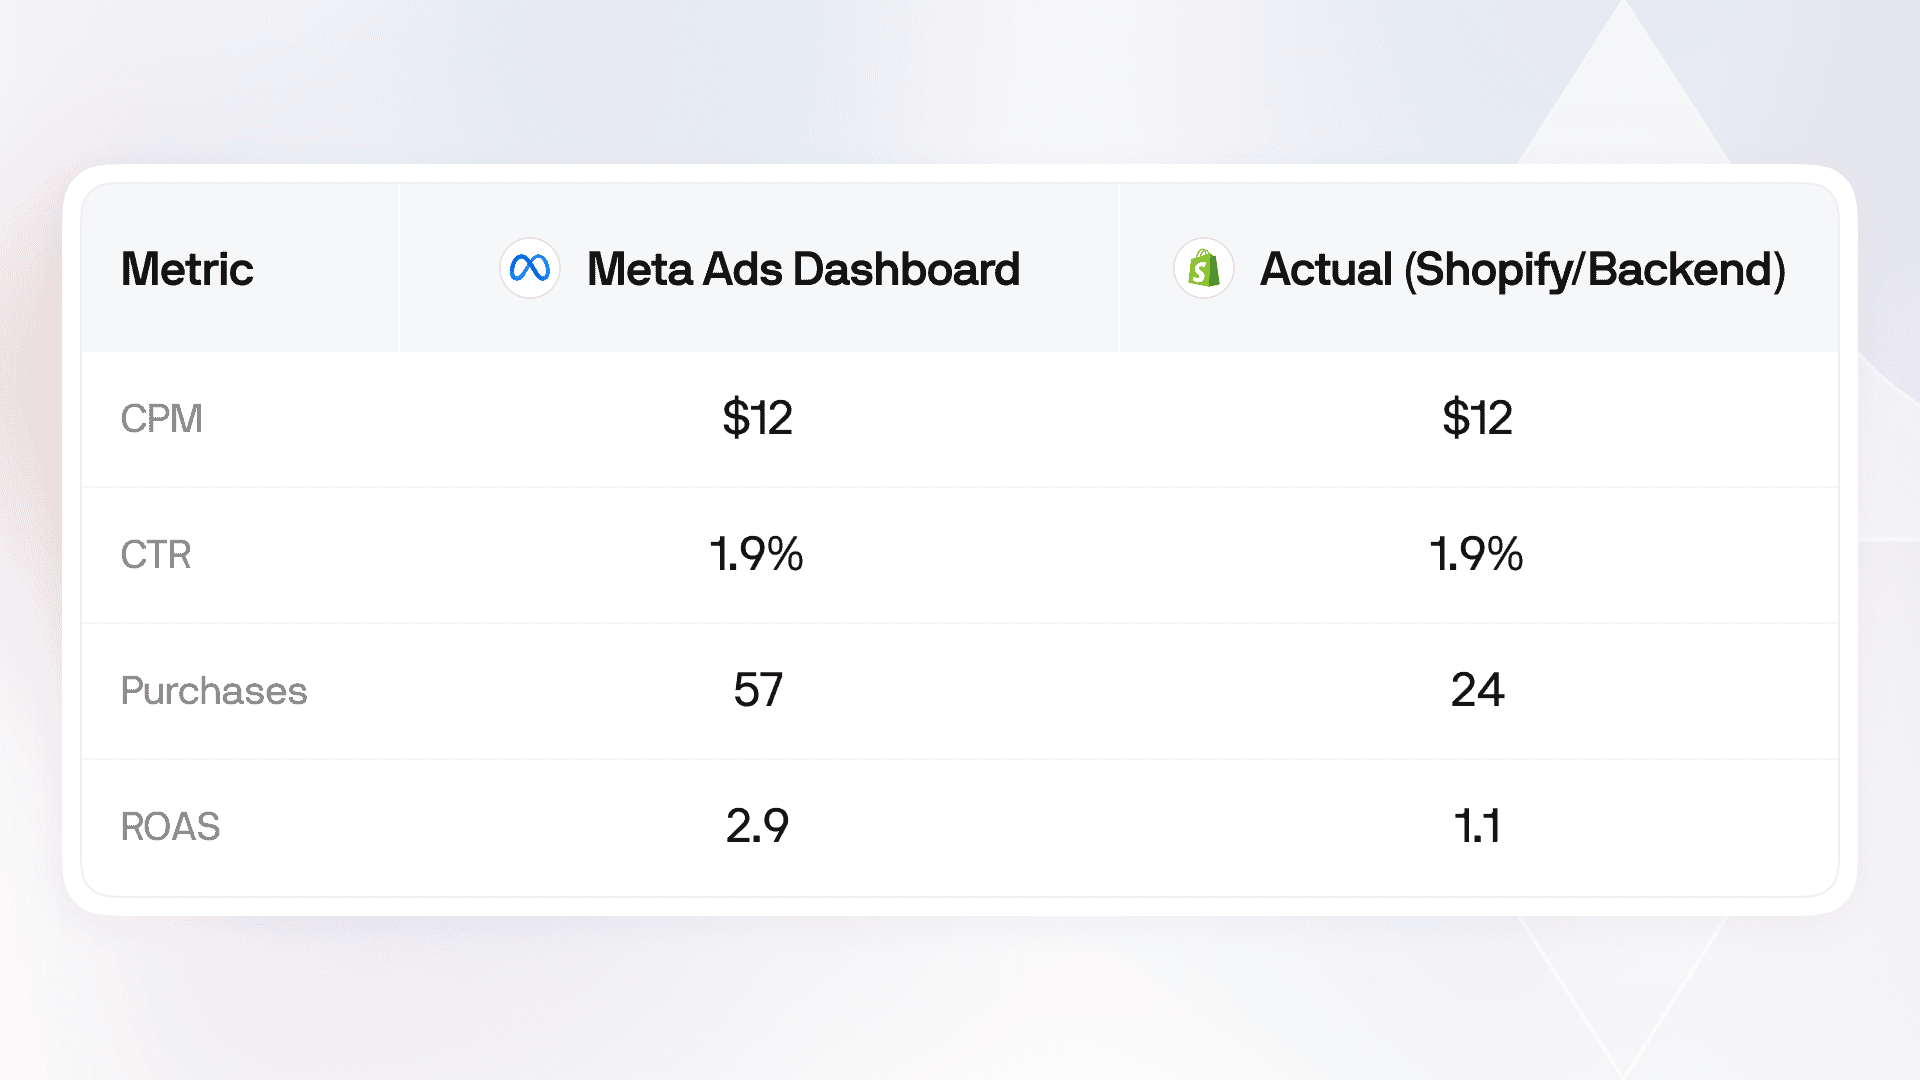
Task: Click the Meta Ads Dashboard header text
Action: 803,269
